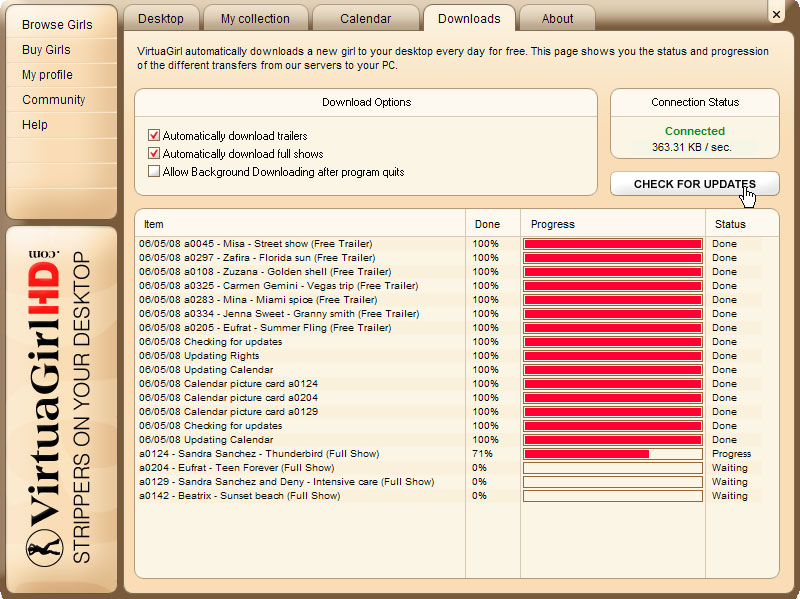Click the full progress bar for Updating Rights
The height and width of the screenshot is (599, 800).
click(x=613, y=356)
